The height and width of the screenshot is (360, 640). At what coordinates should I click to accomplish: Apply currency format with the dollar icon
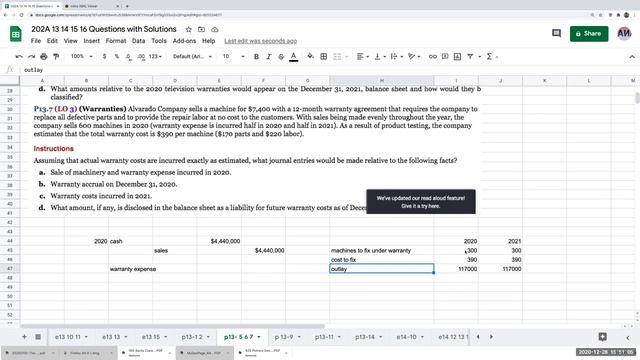(x=104, y=56)
